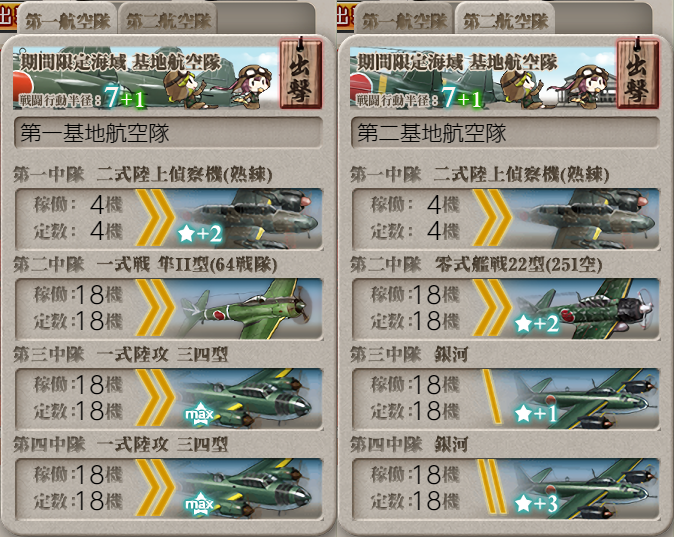Image resolution: width=674 pixels, height=537 pixels.
Task: Select 零式艦戦22型(251空) fighter slot
Action: 506,309
